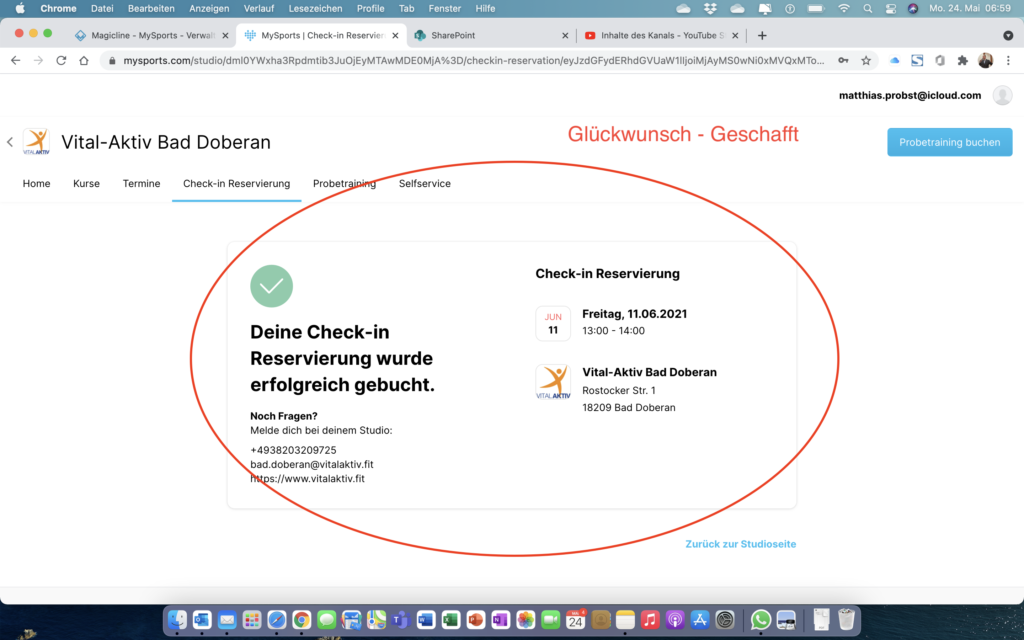
Task: Open the Selfservice tab
Action: (x=424, y=184)
